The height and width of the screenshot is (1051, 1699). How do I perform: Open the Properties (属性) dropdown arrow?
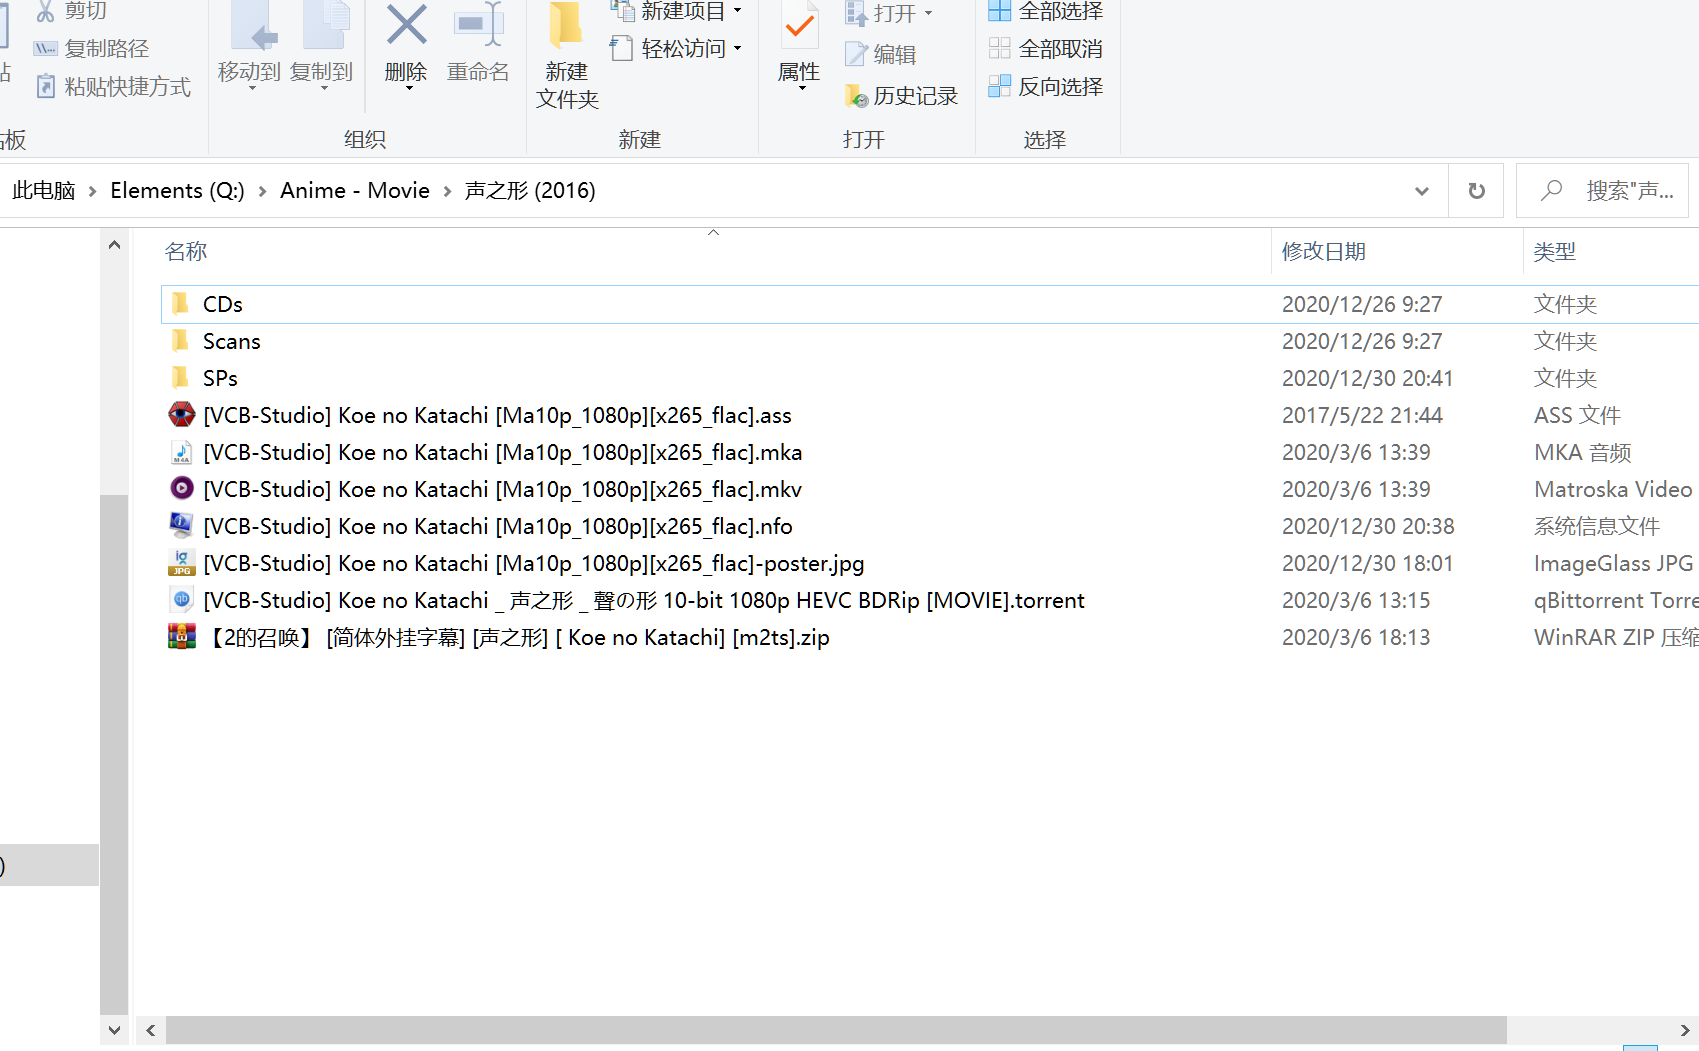tap(802, 88)
